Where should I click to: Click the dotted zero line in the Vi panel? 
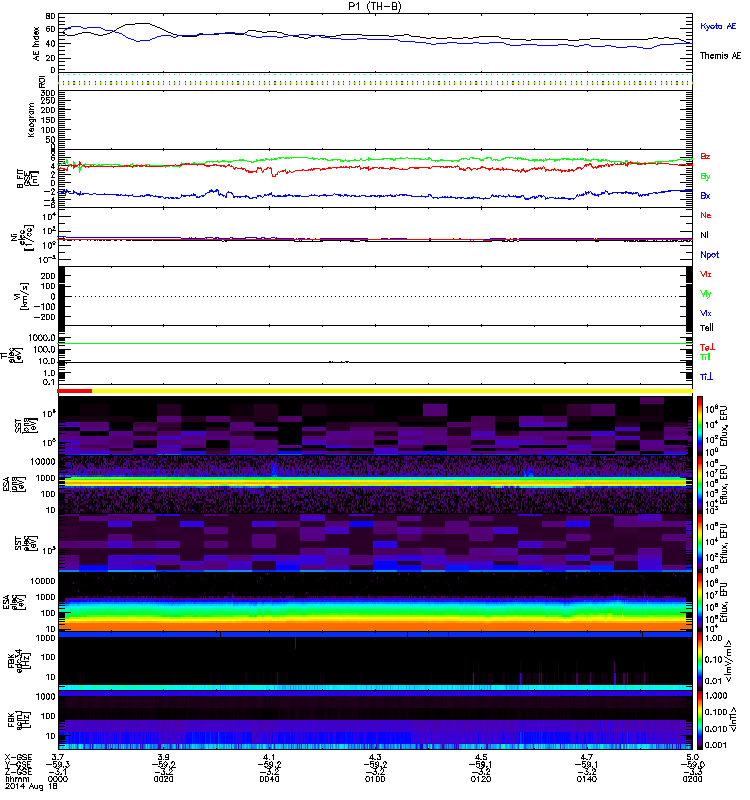point(375,296)
